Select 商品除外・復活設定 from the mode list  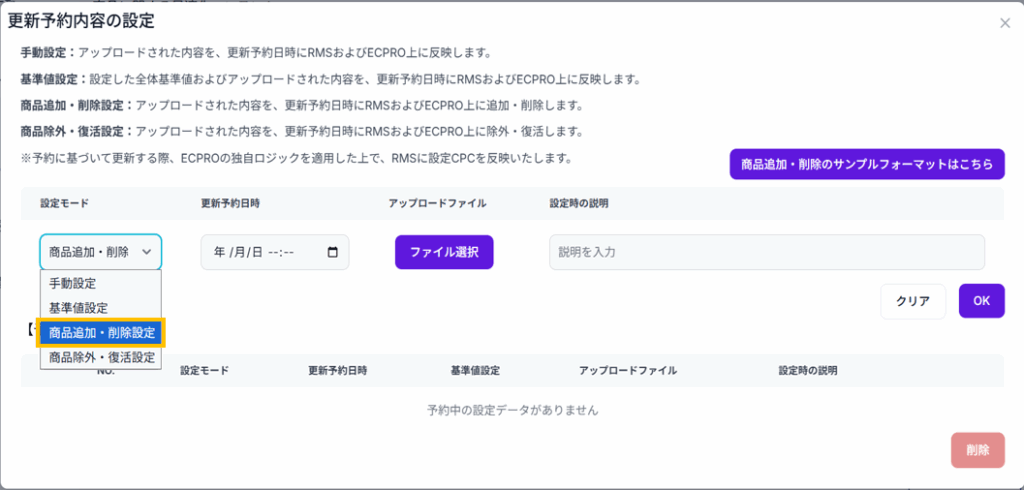tap(101, 357)
